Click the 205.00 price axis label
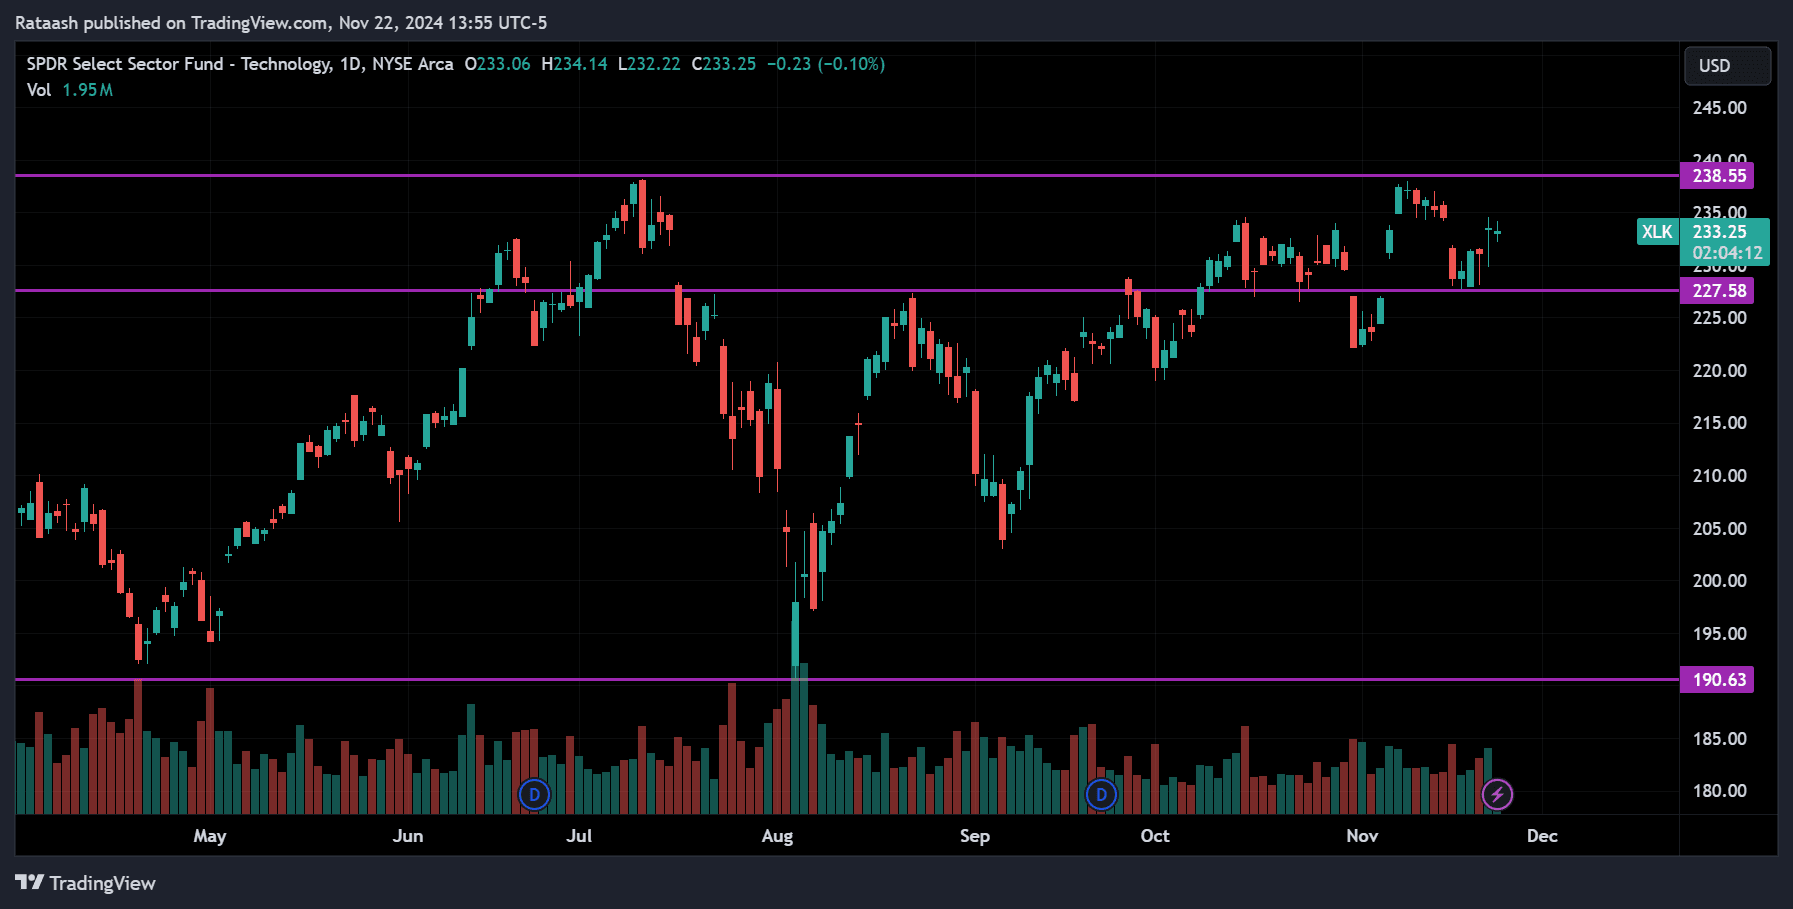This screenshot has height=909, width=1793. click(x=1719, y=529)
